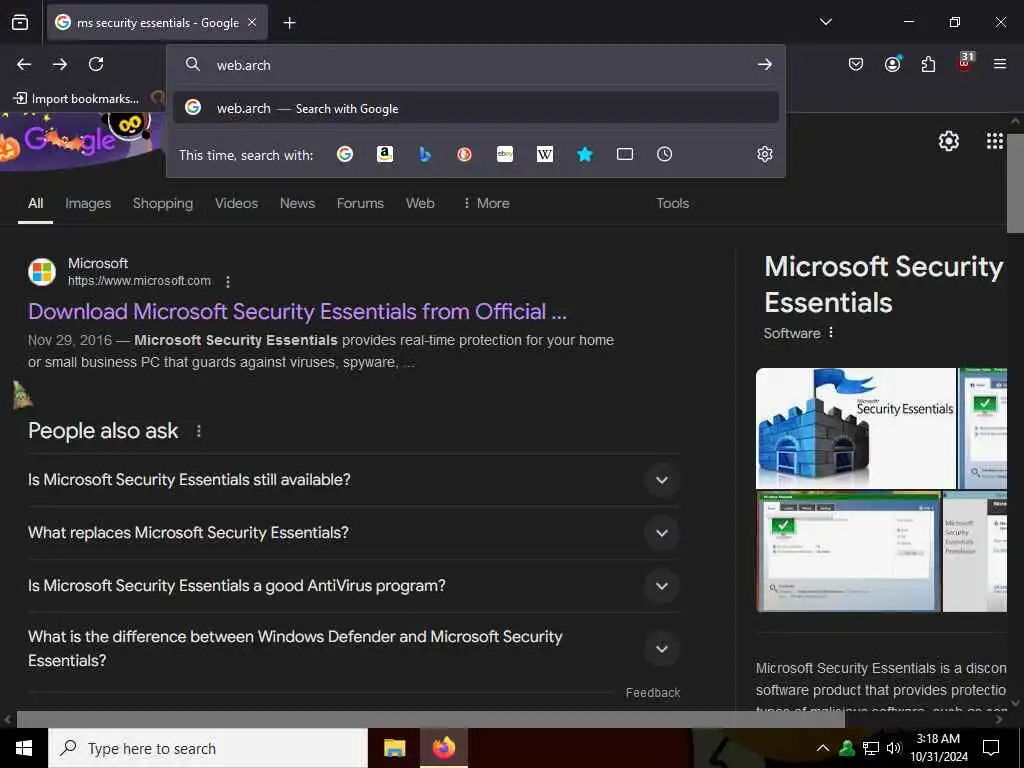
Task: Click the Go arrow in address bar
Action: 765,65
